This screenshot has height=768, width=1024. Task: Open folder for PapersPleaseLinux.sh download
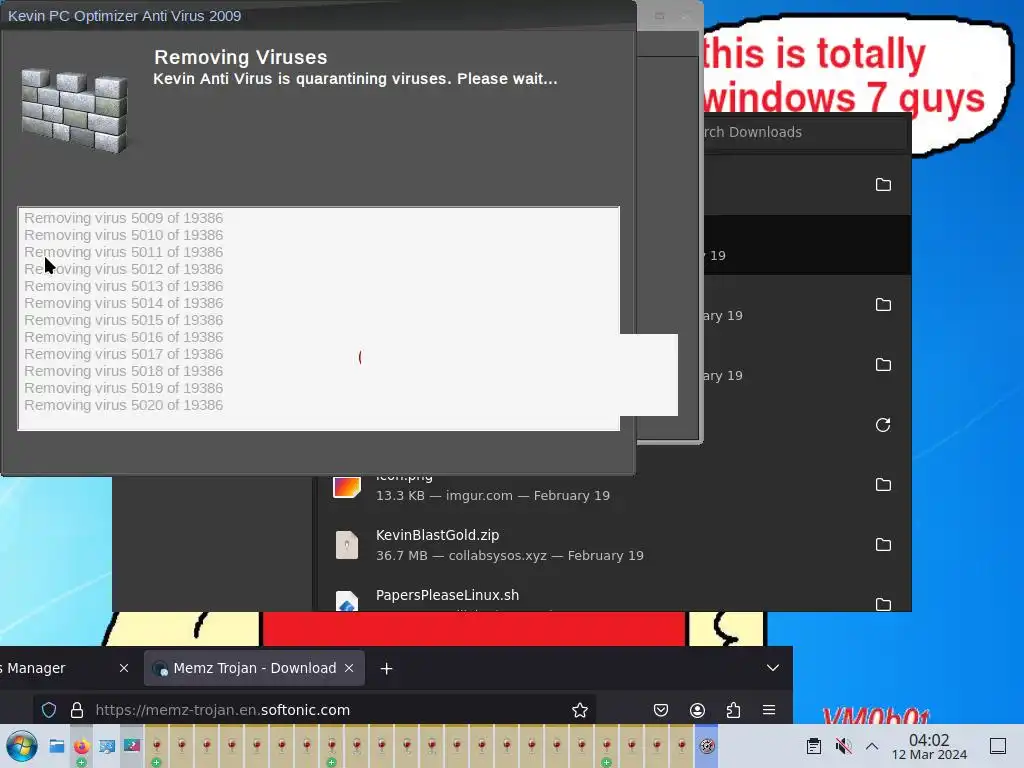(883, 604)
